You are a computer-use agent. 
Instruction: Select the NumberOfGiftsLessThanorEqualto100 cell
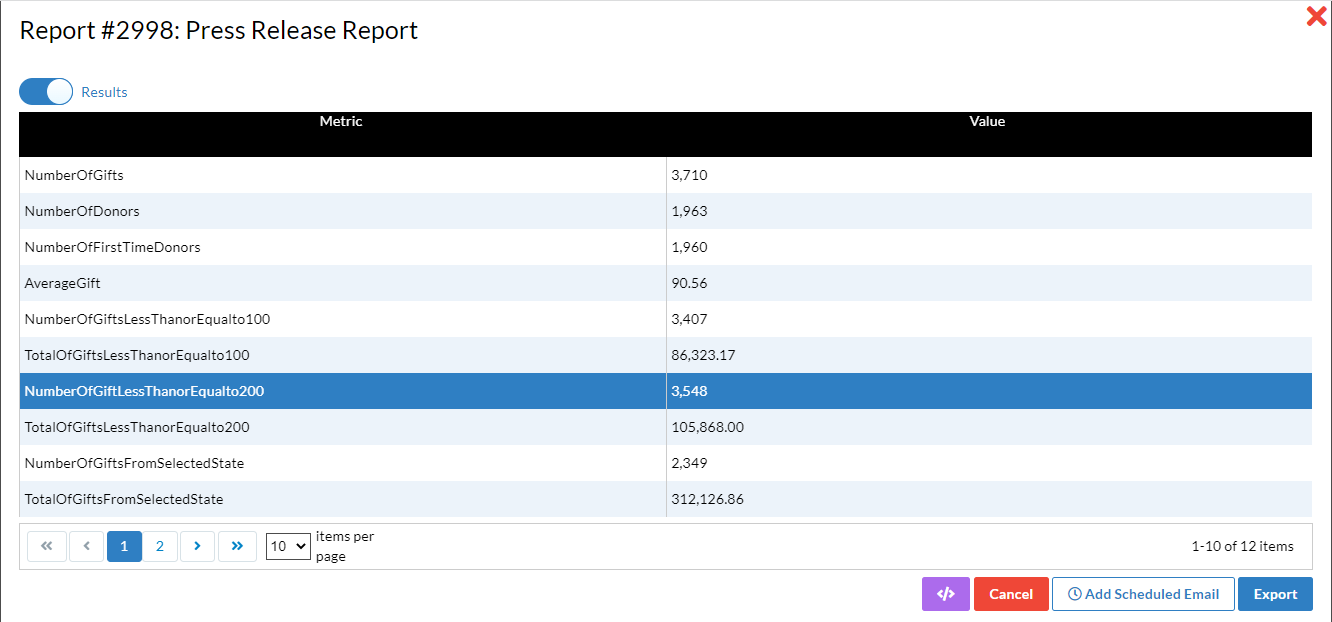pos(343,319)
